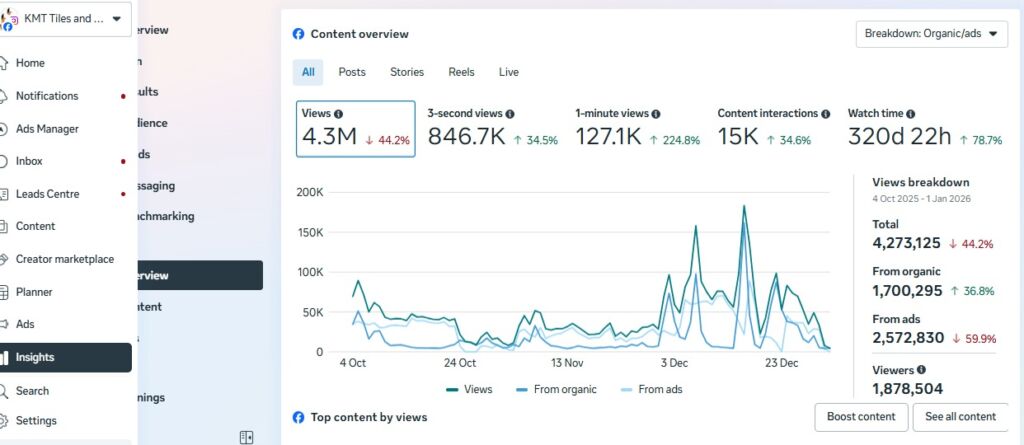Click the info icon beside Viewers

coord(921,370)
